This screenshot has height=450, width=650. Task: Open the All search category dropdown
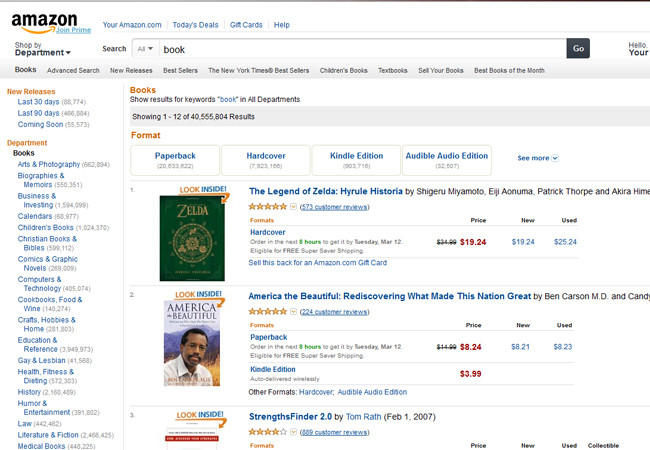(145, 49)
